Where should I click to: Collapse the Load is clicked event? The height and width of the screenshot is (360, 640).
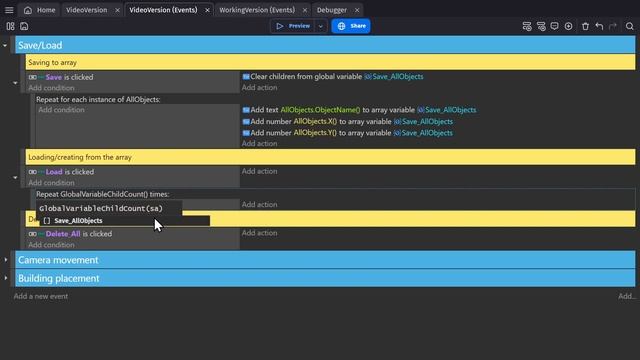(15, 178)
